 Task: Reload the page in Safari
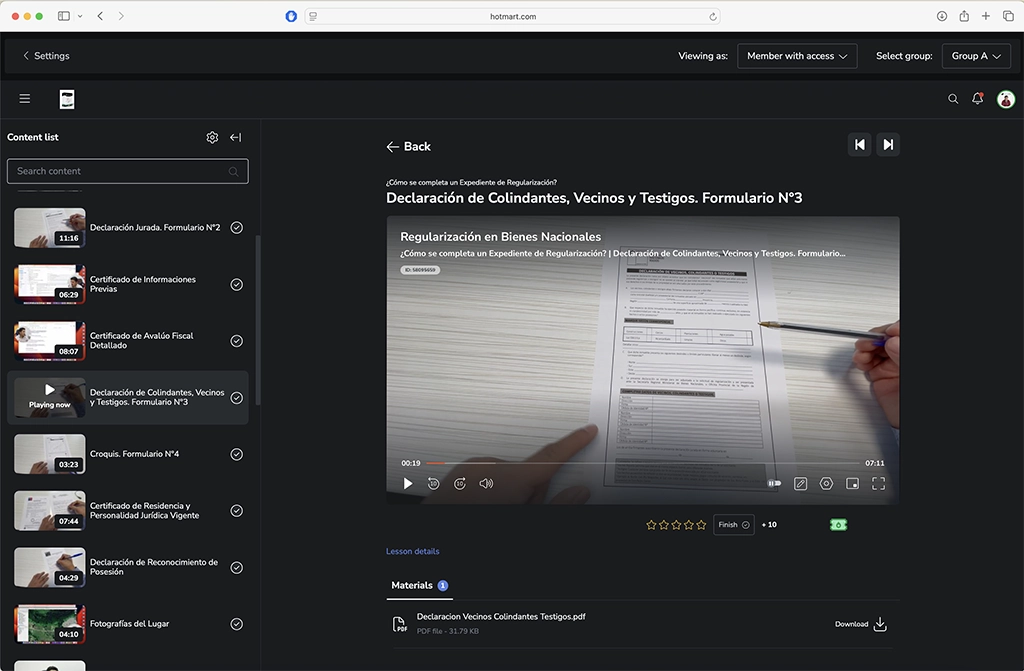pyautogui.click(x=712, y=16)
